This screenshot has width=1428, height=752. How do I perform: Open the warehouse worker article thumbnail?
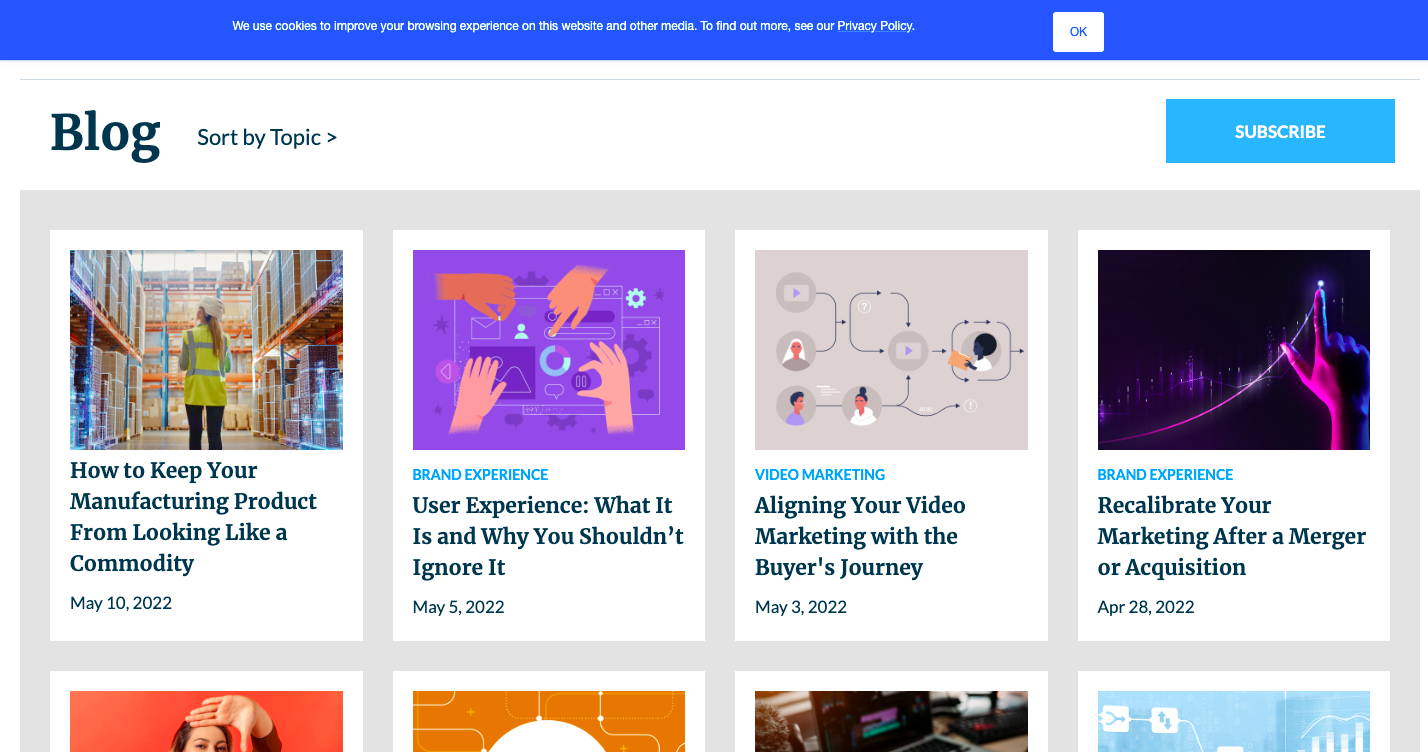click(206, 350)
